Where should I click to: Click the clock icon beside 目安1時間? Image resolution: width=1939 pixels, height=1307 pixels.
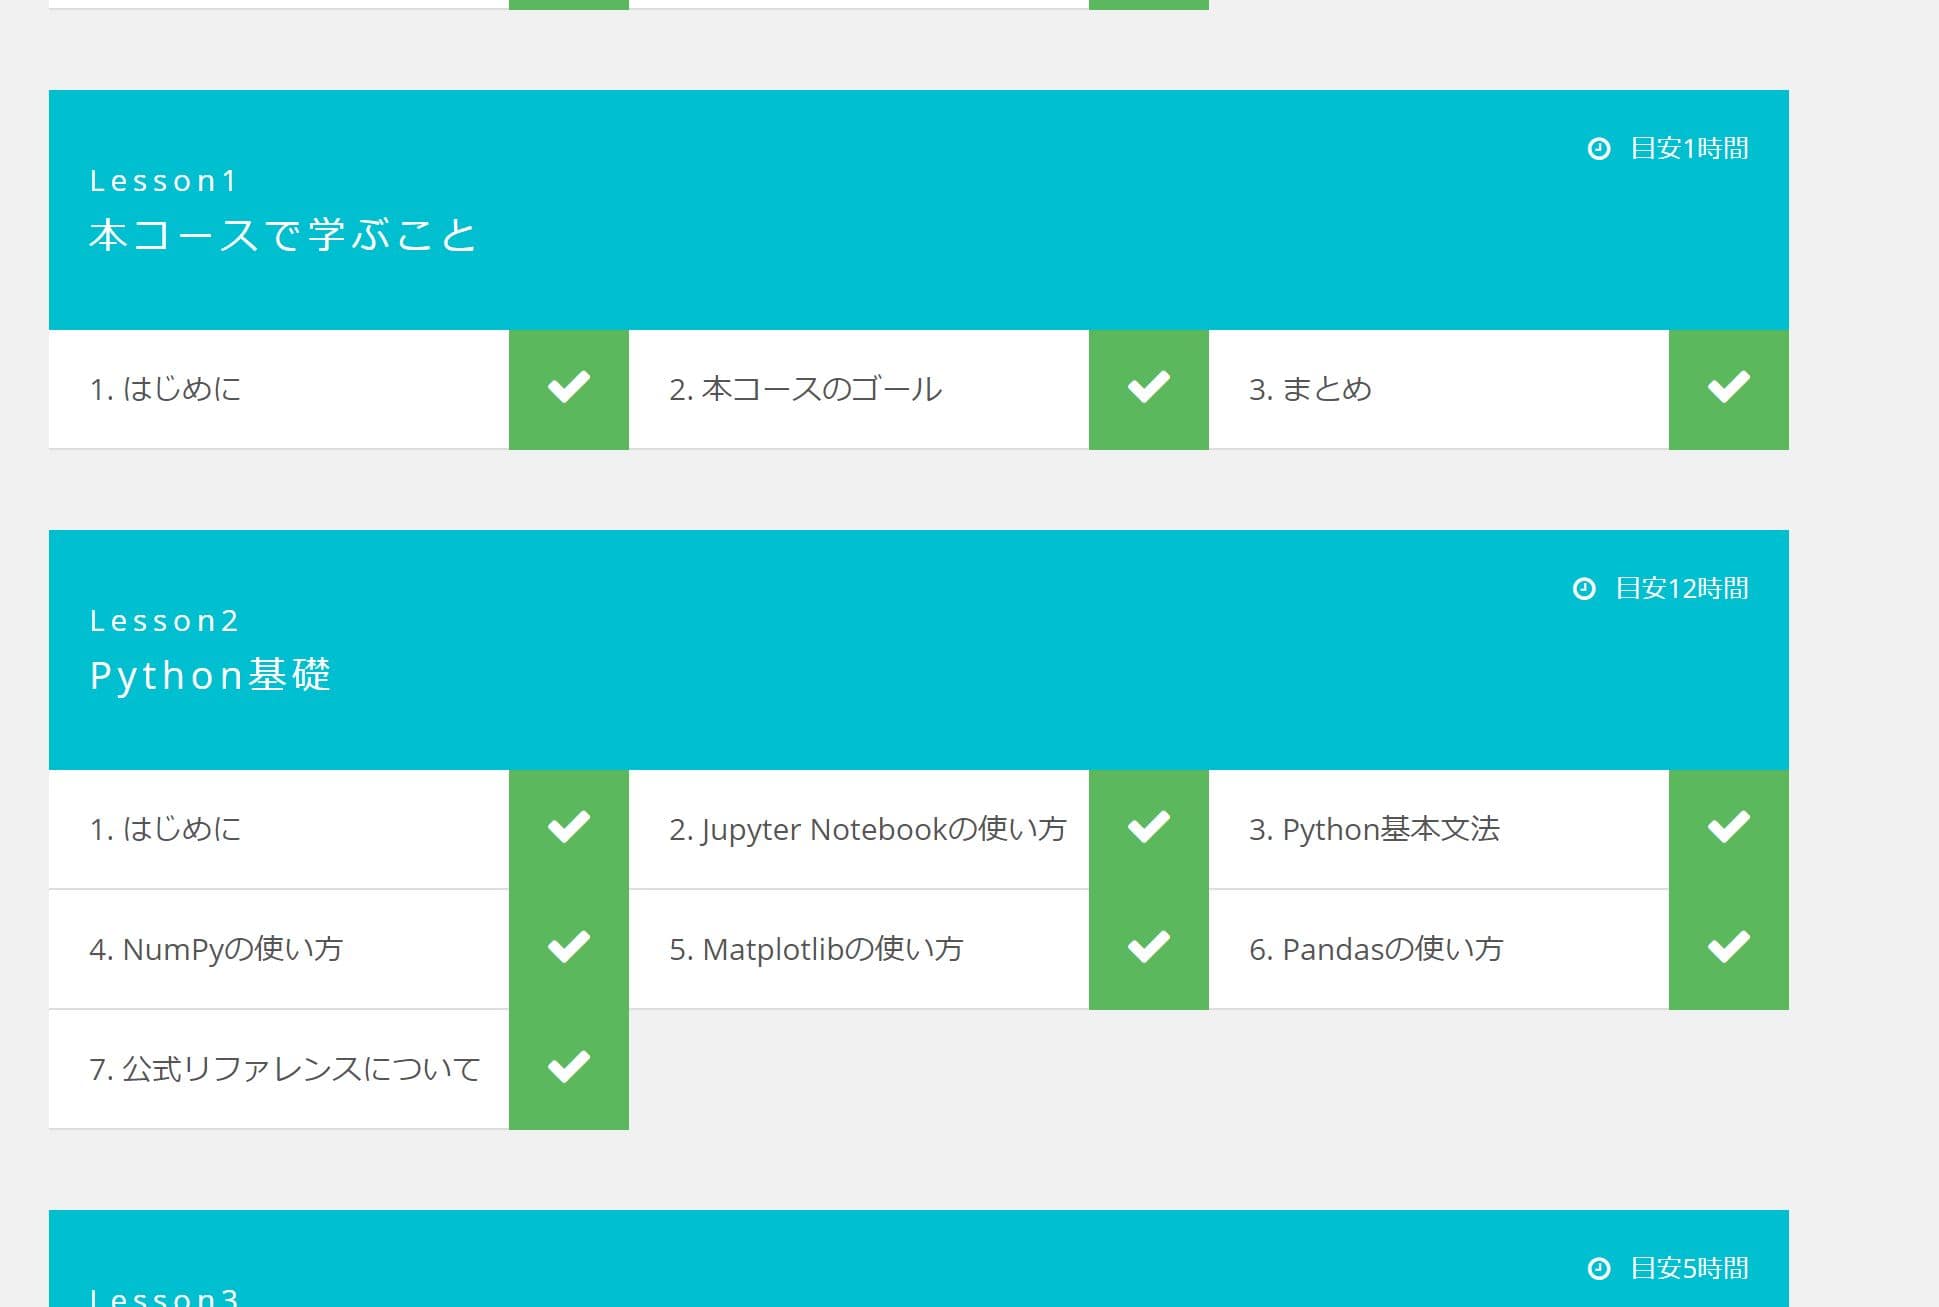click(x=1599, y=149)
